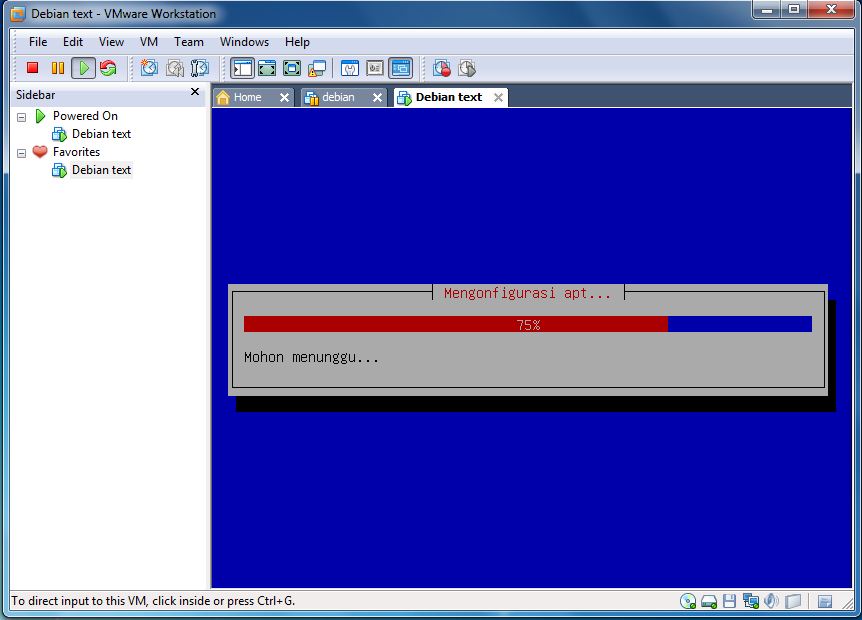Image resolution: width=862 pixels, height=620 pixels.
Task: Open the View menu
Action: coord(111,42)
